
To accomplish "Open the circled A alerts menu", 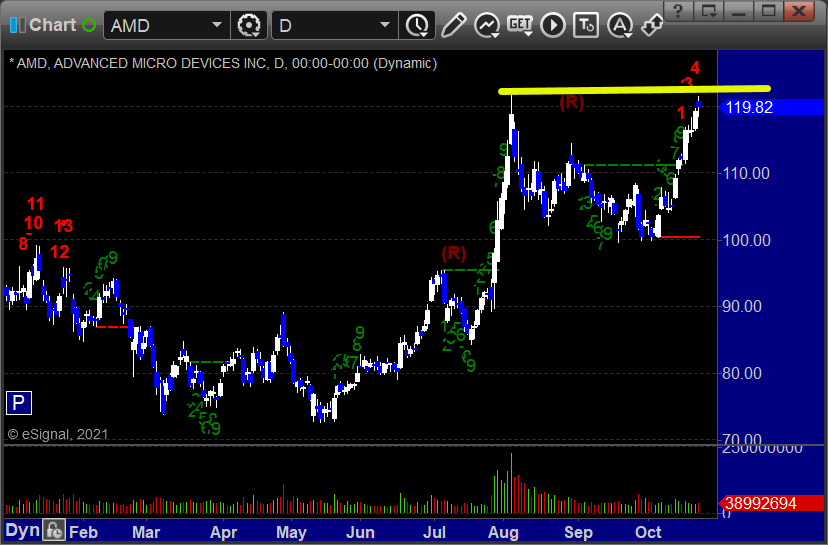I will (x=620, y=25).
